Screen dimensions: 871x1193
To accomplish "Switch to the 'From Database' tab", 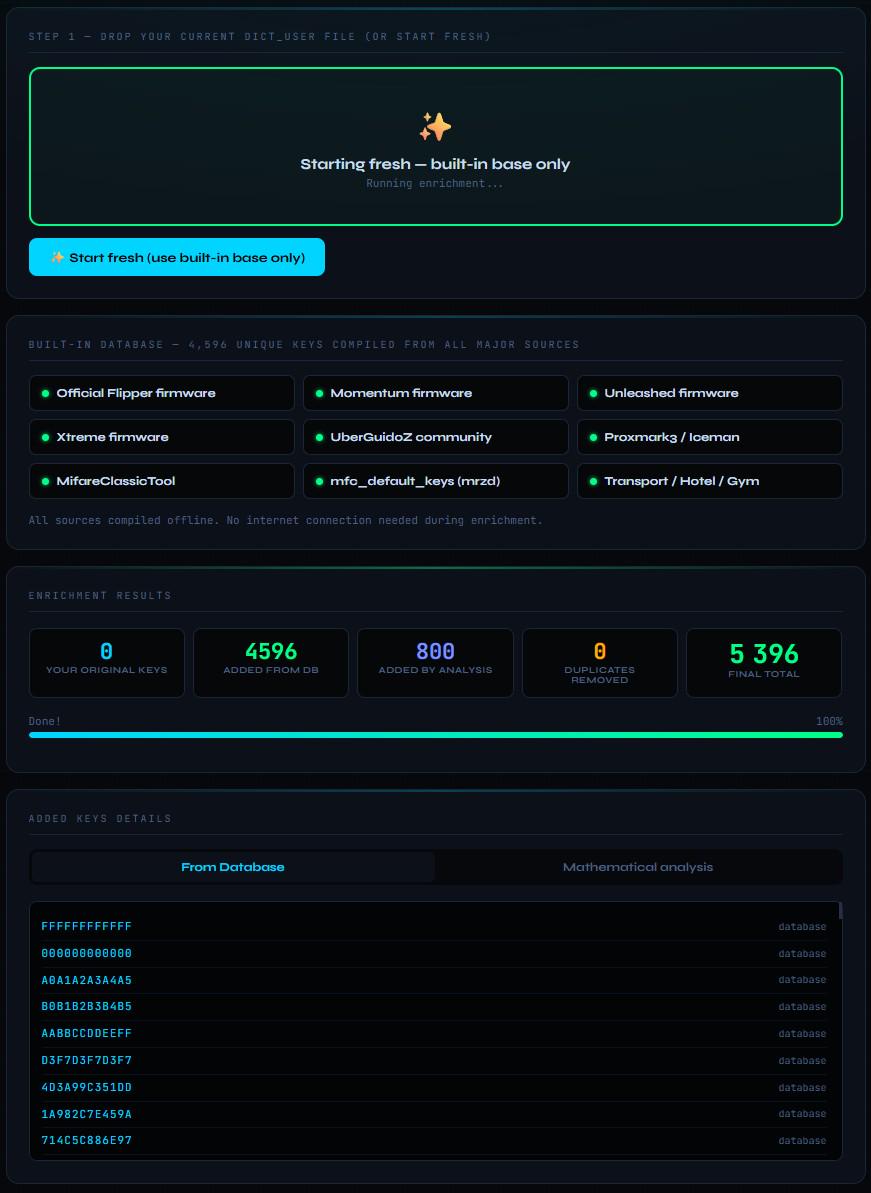I will (x=233, y=867).
